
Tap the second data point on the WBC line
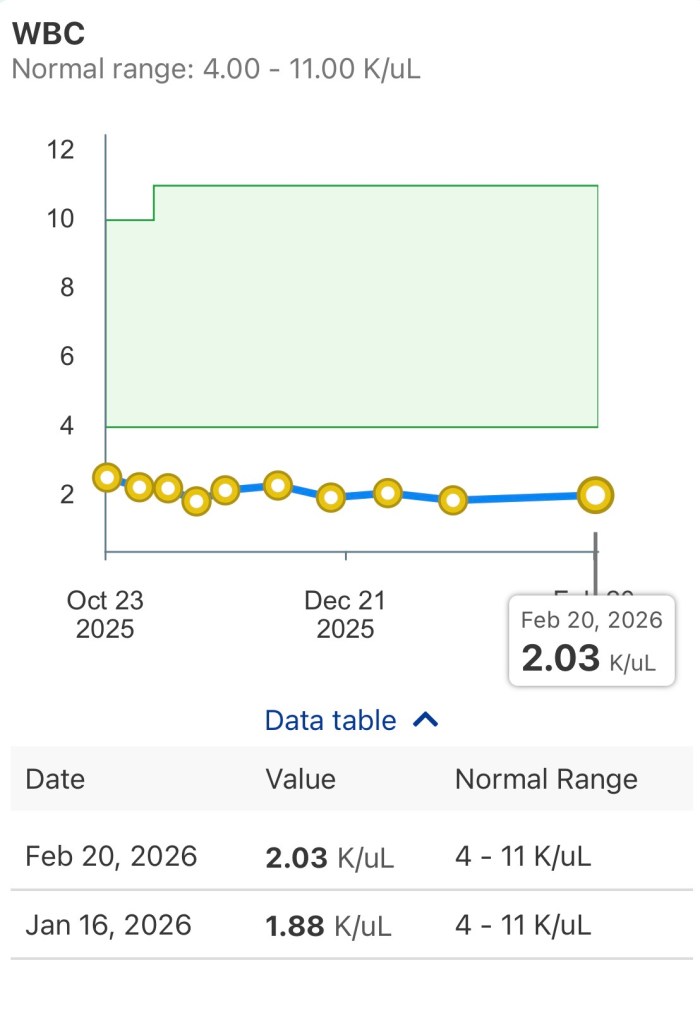point(139,487)
